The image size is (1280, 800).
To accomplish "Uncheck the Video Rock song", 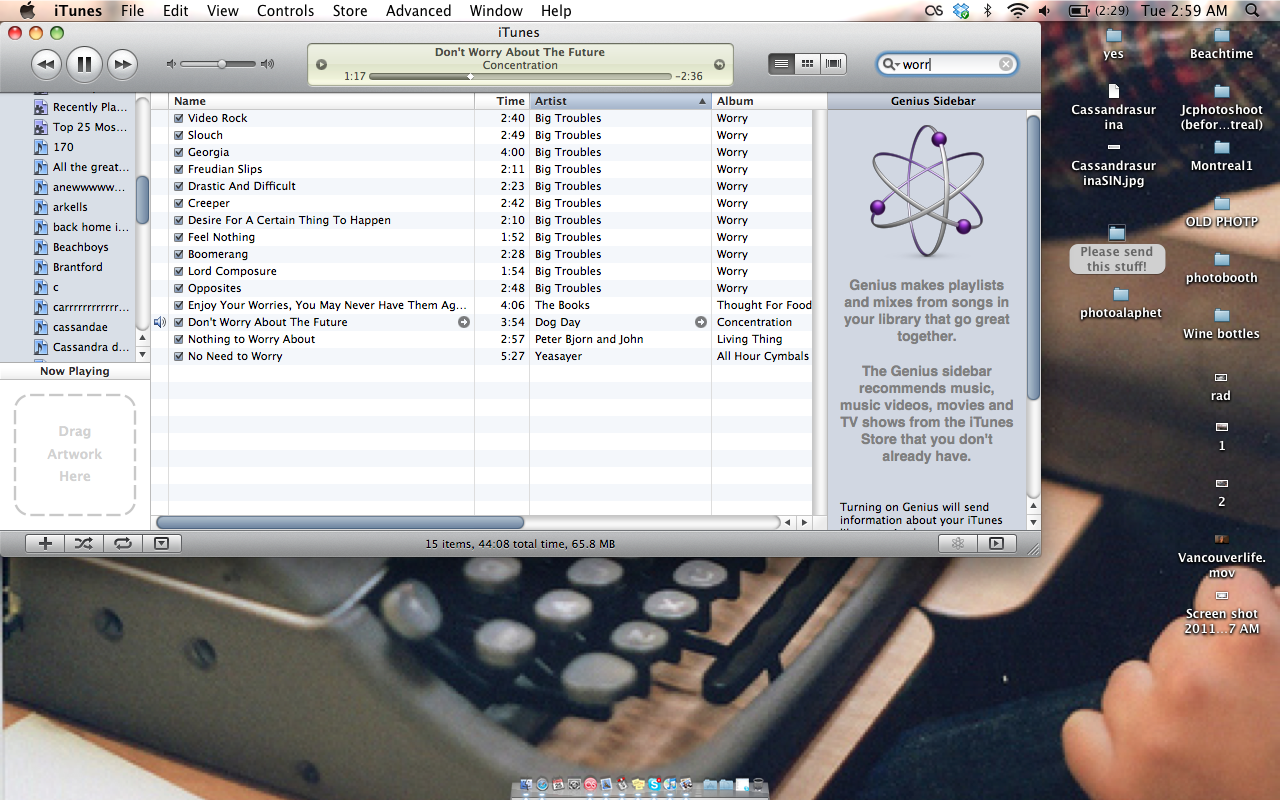I will [179, 118].
